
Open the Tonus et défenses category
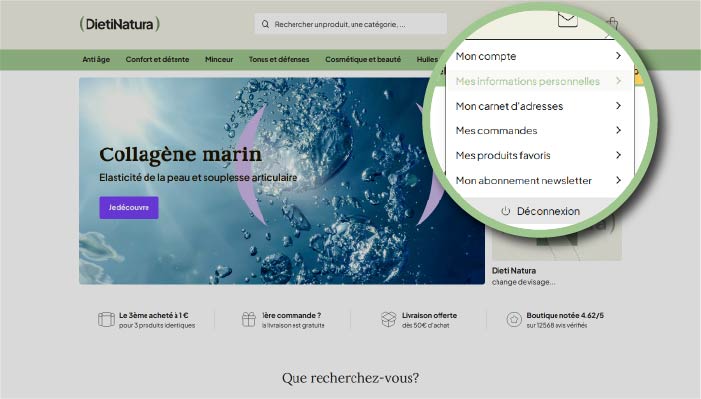(279, 59)
